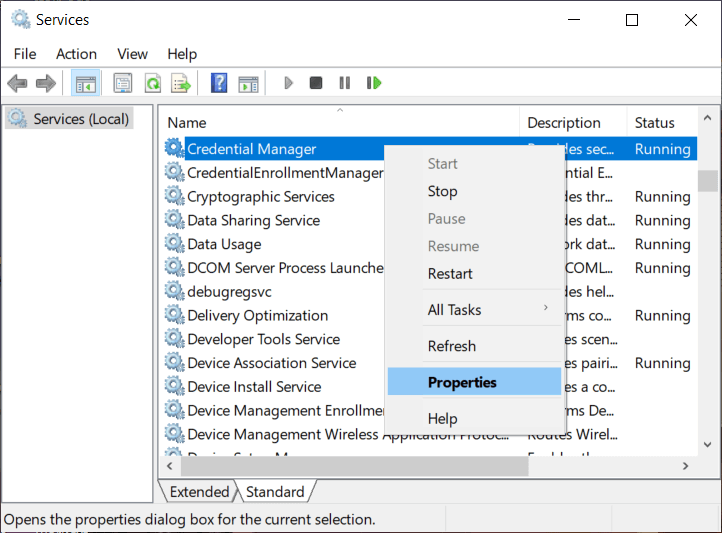The height and width of the screenshot is (533, 722).
Task: Select Restart in the context menu
Action: coord(450,274)
